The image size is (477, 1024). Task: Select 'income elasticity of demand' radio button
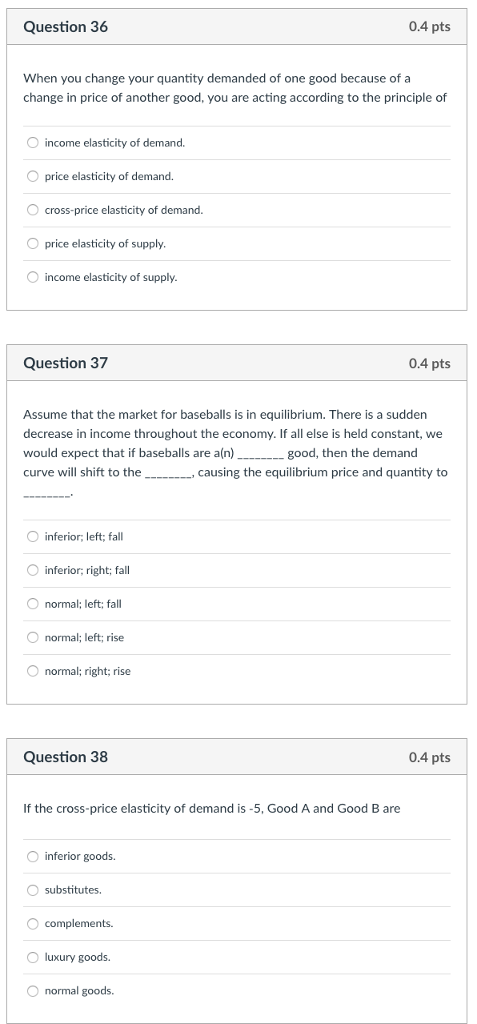(x=33, y=142)
